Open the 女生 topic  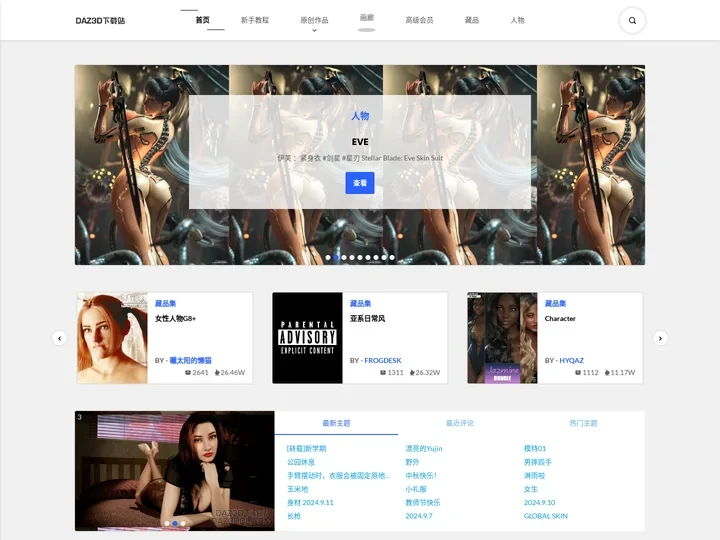click(x=531, y=489)
